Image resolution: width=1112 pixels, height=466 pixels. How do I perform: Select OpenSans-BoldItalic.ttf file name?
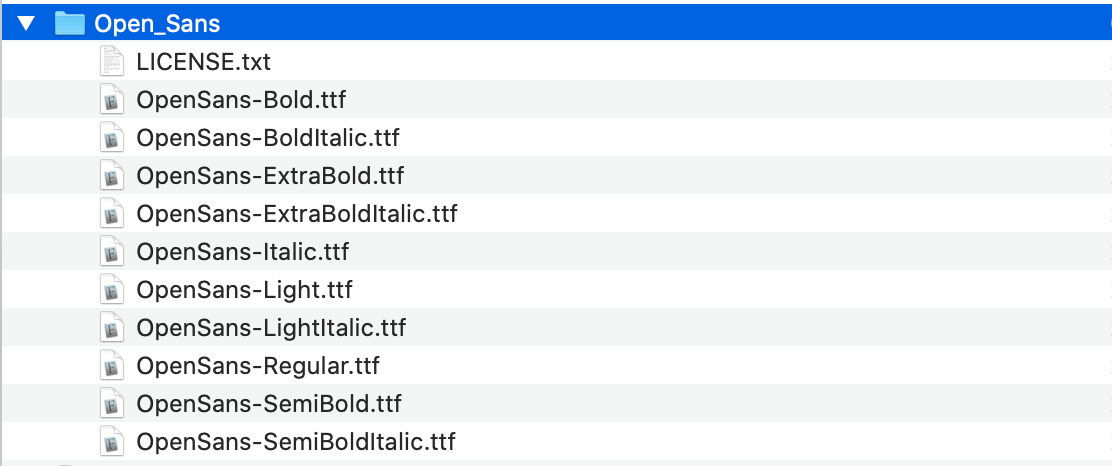click(268, 138)
